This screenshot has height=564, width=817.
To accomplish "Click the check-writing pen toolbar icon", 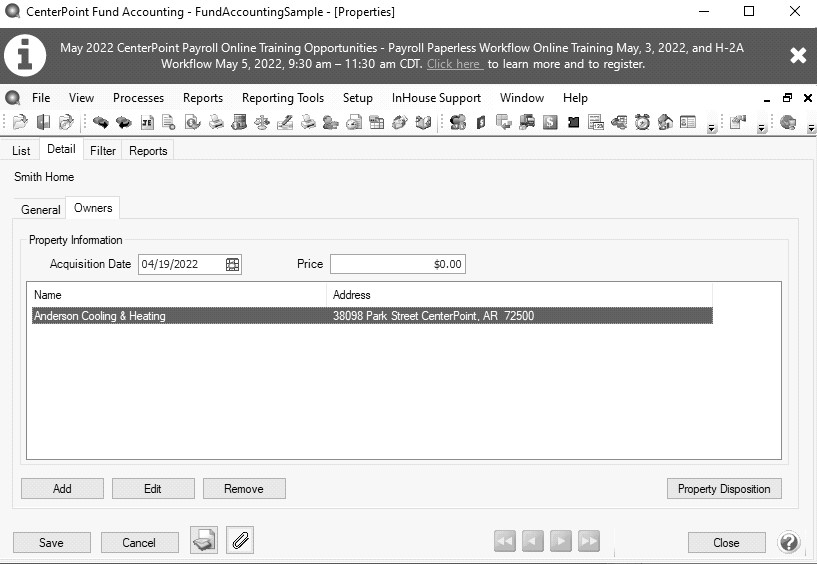I will tap(284, 122).
